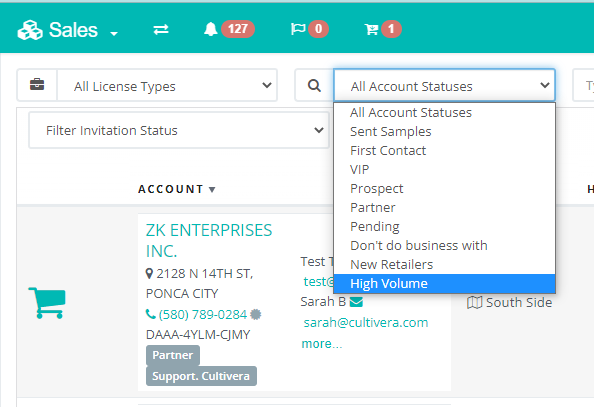Click the Partner status tag
This screenshot has height=407, width=594.
pyautogui.click(x=173, y=355)
